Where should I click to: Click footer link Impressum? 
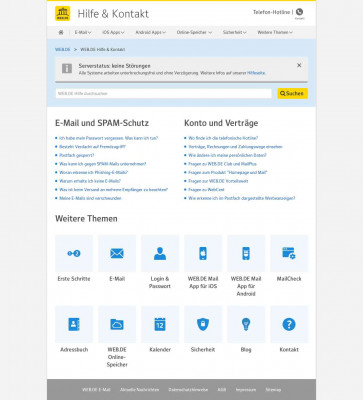click(x=246, y=389)
